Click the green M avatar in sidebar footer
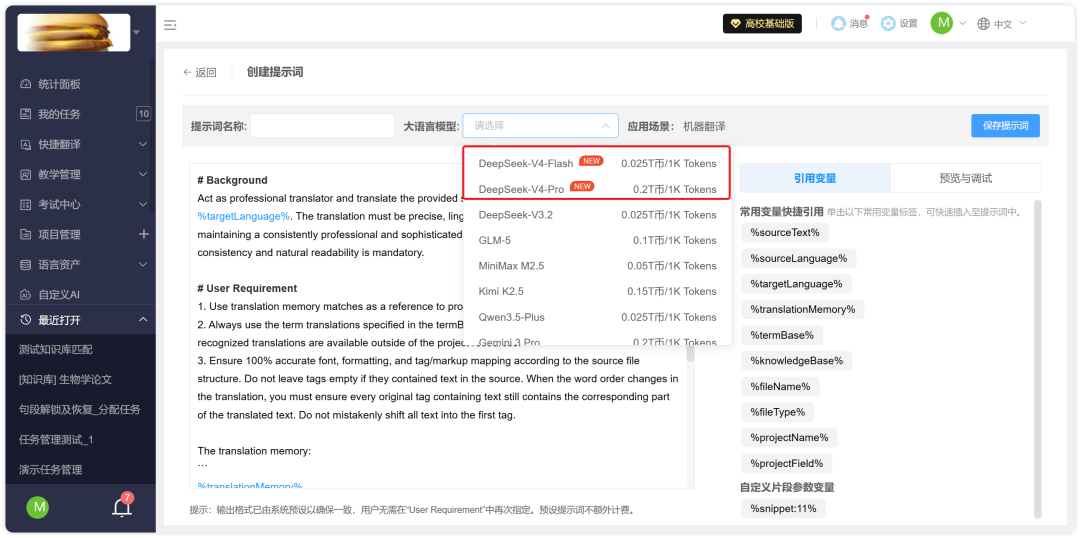1080x538 pixels. (38, 508)
